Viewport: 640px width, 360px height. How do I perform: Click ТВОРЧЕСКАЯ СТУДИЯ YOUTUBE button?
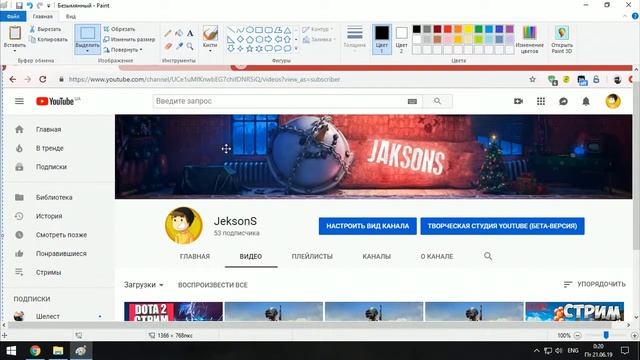(x=502, y=226)
